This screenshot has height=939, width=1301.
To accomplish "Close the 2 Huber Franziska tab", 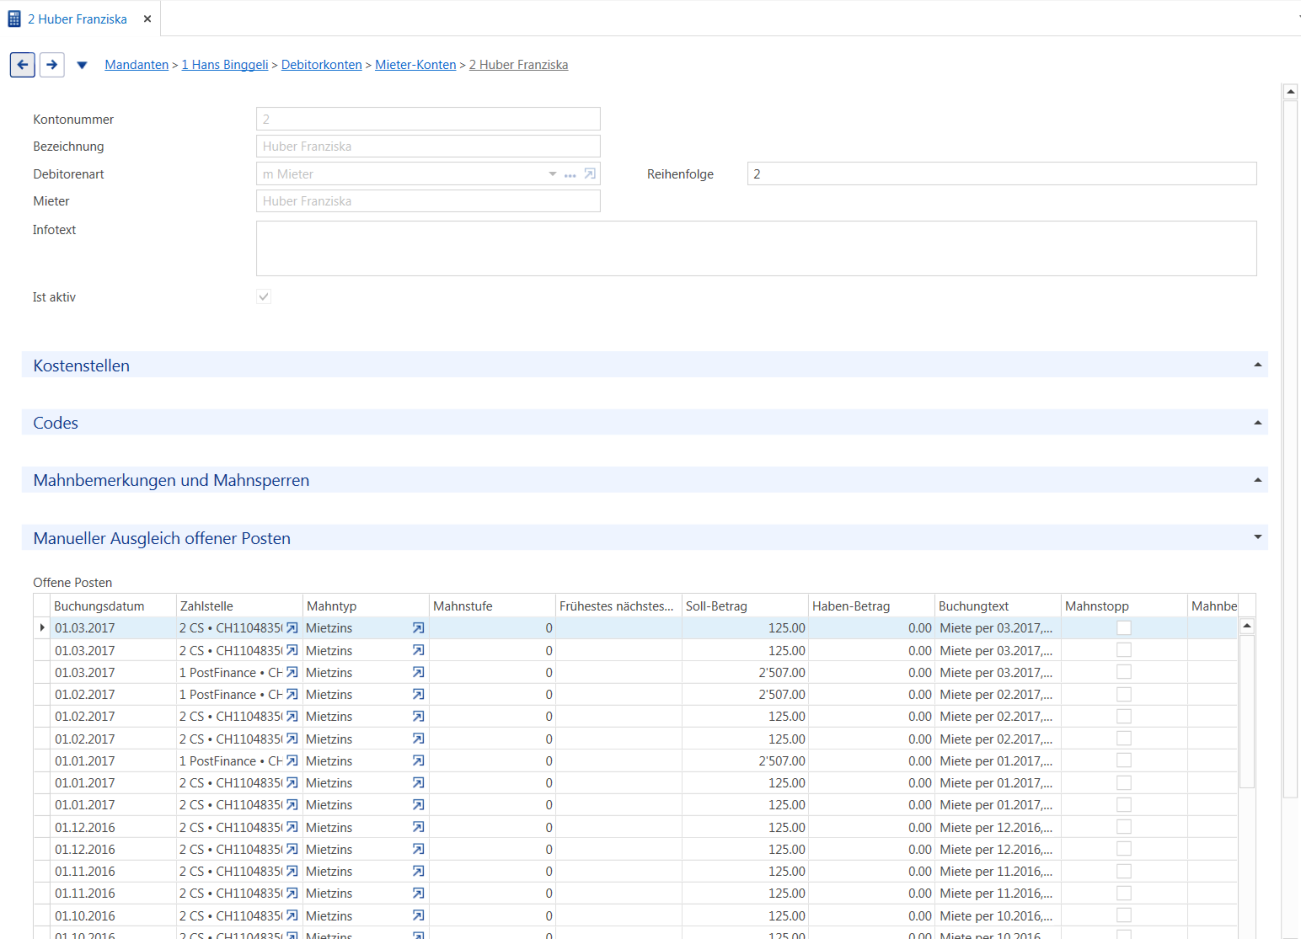I will [147, 19].
